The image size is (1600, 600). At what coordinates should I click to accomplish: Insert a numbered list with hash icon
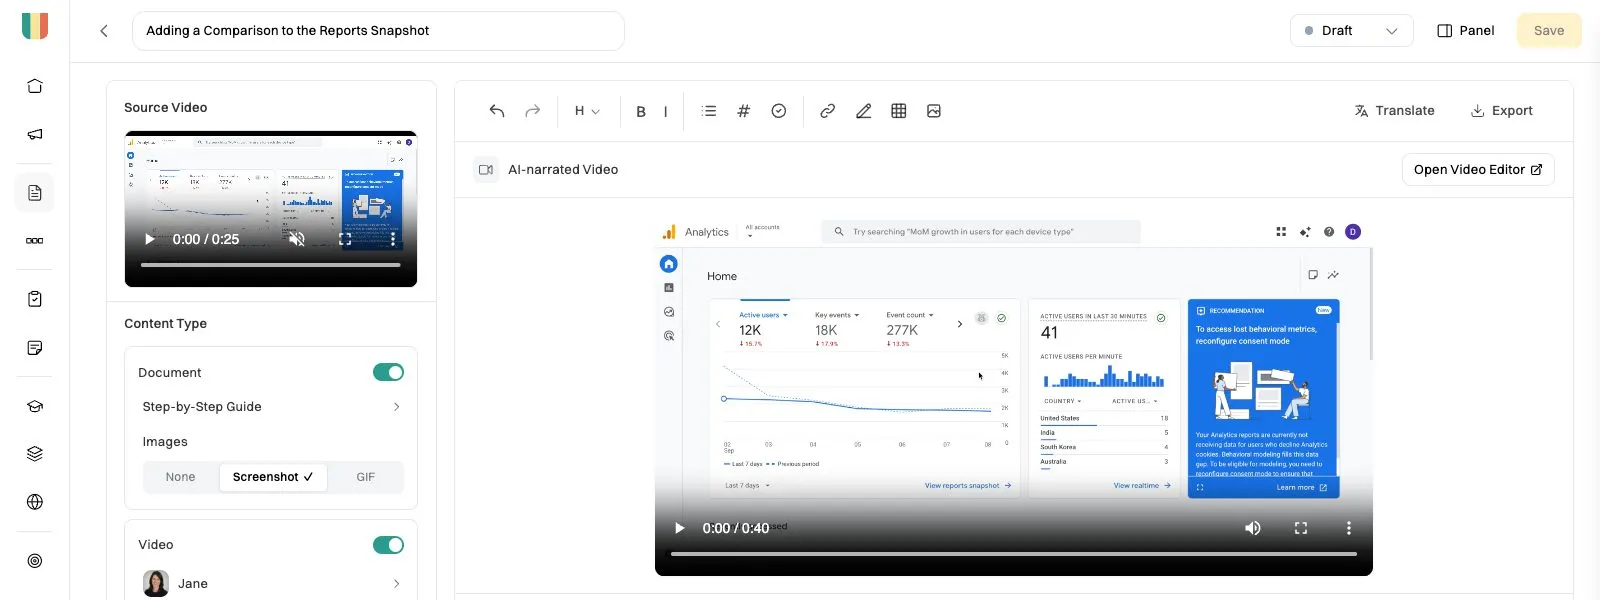click(744, 111)
